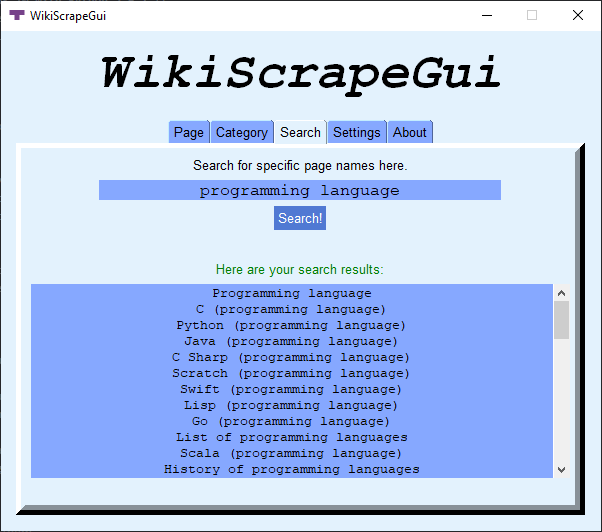Click the Search! button
The image size is (602, 532).
click(300, 218)
